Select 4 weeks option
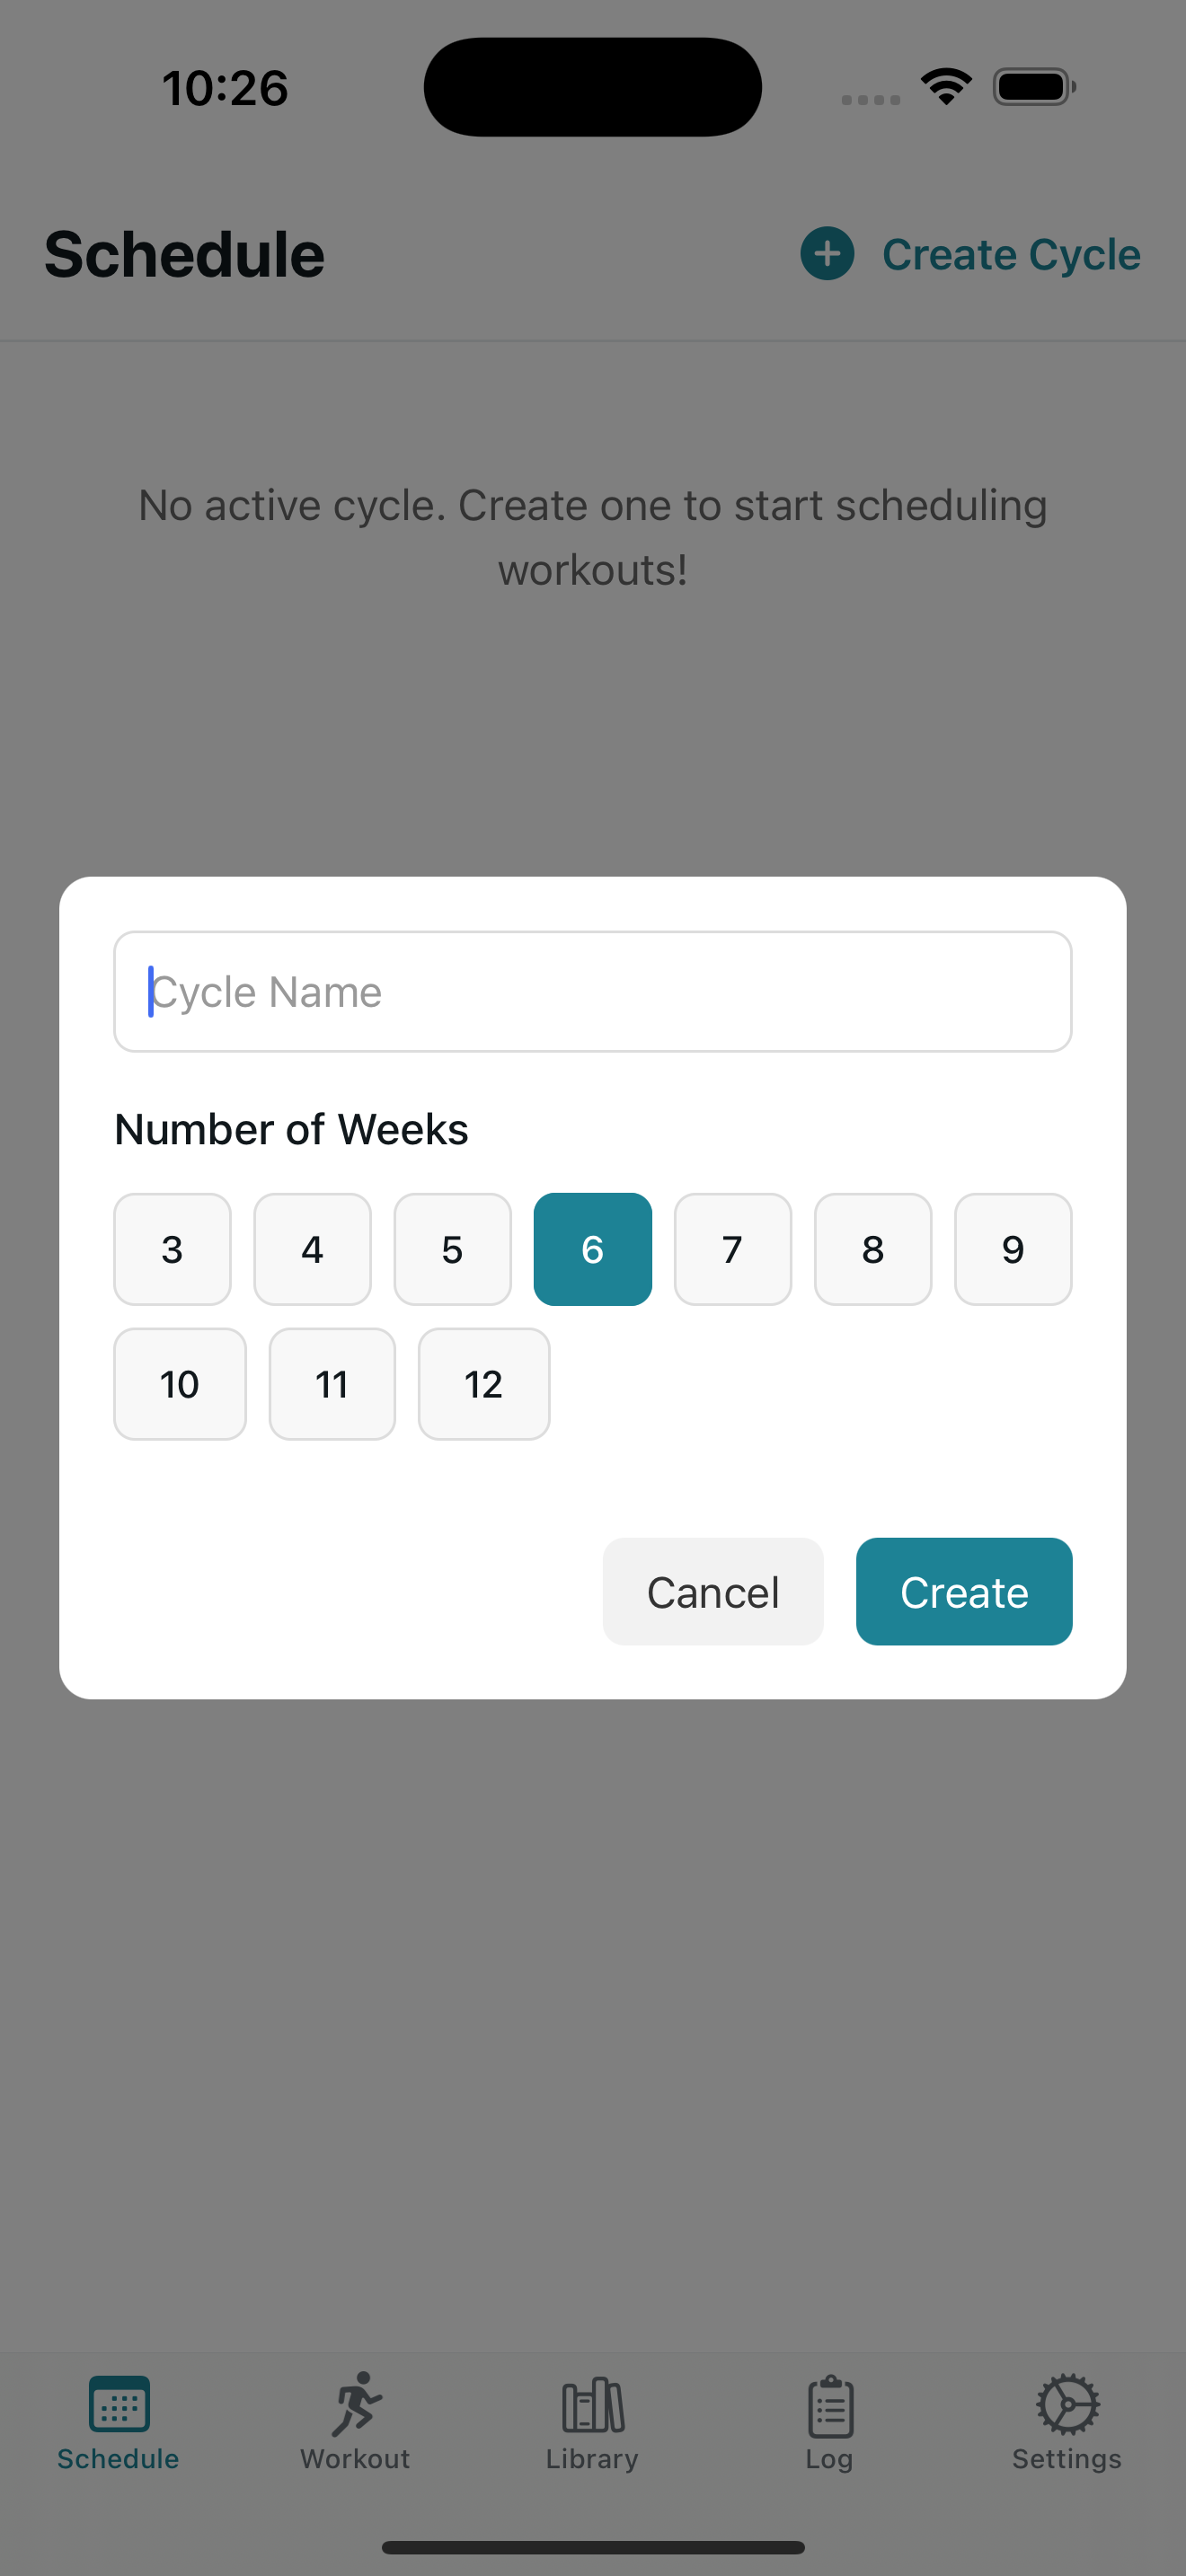The width and height of the screenshot is (1186, 2576). click(x=312, y=1249)
